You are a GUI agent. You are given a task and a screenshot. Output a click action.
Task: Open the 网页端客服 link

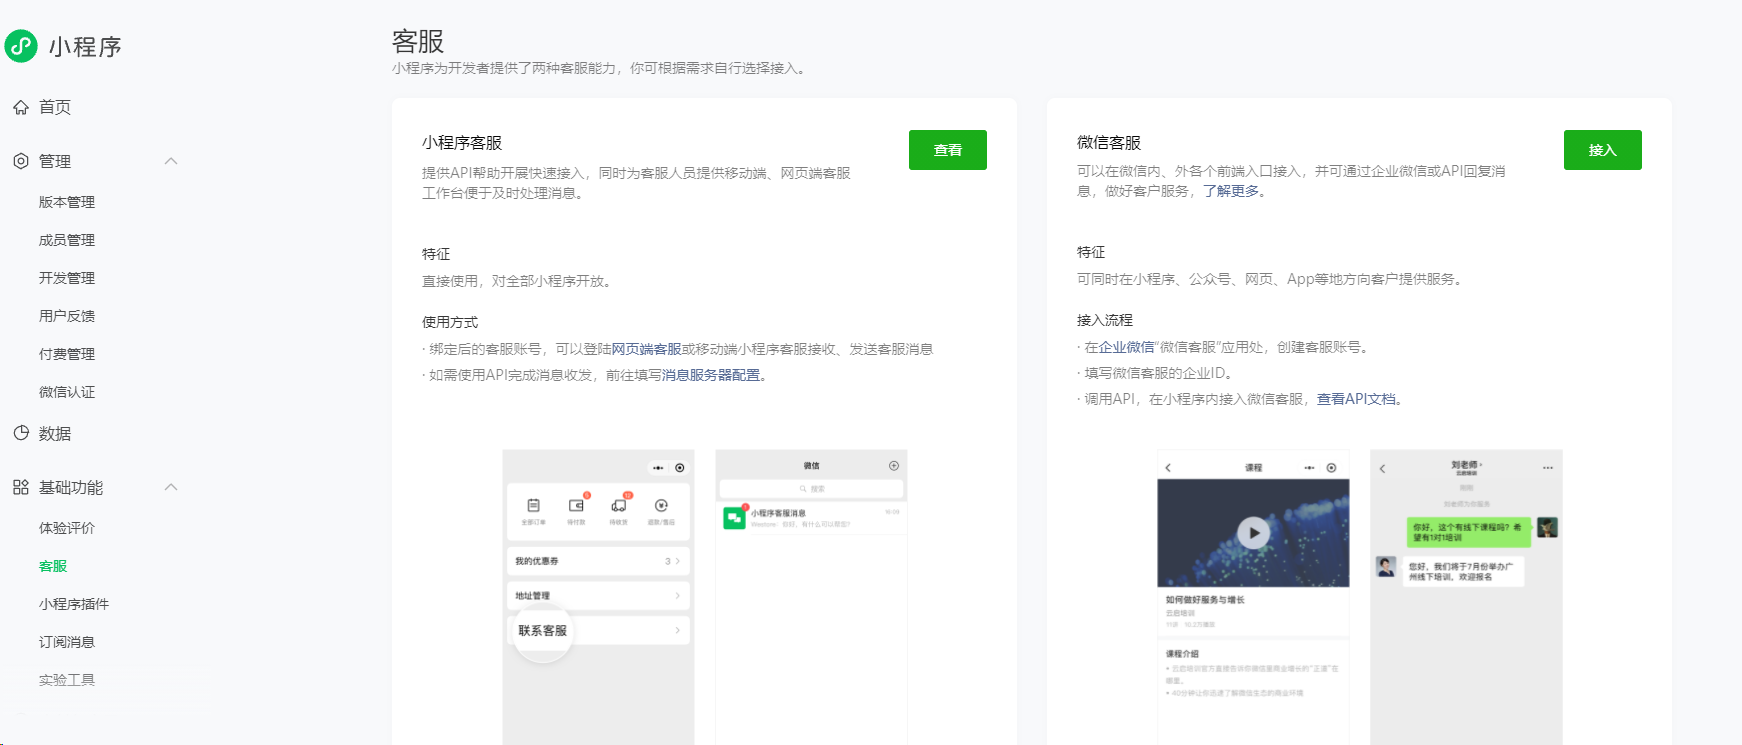coord(646,349)
